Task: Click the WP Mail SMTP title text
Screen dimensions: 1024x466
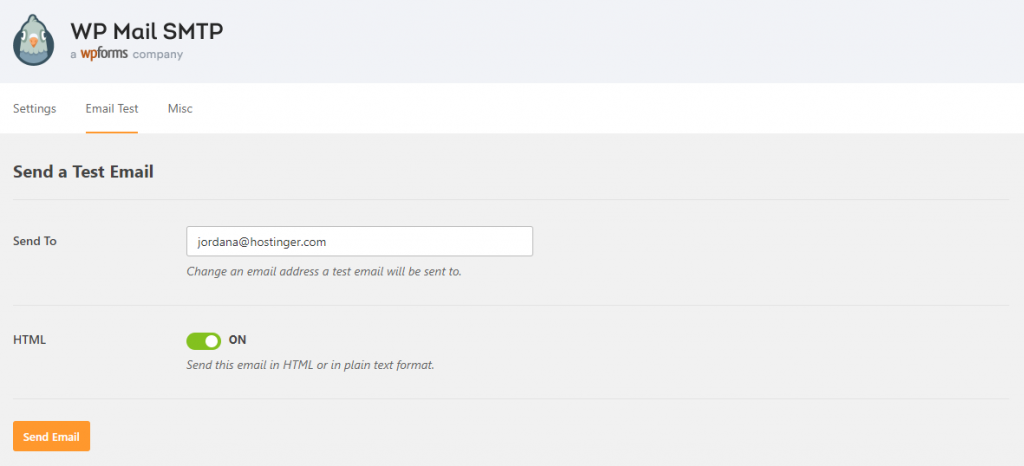Action: tap(146, 30)
